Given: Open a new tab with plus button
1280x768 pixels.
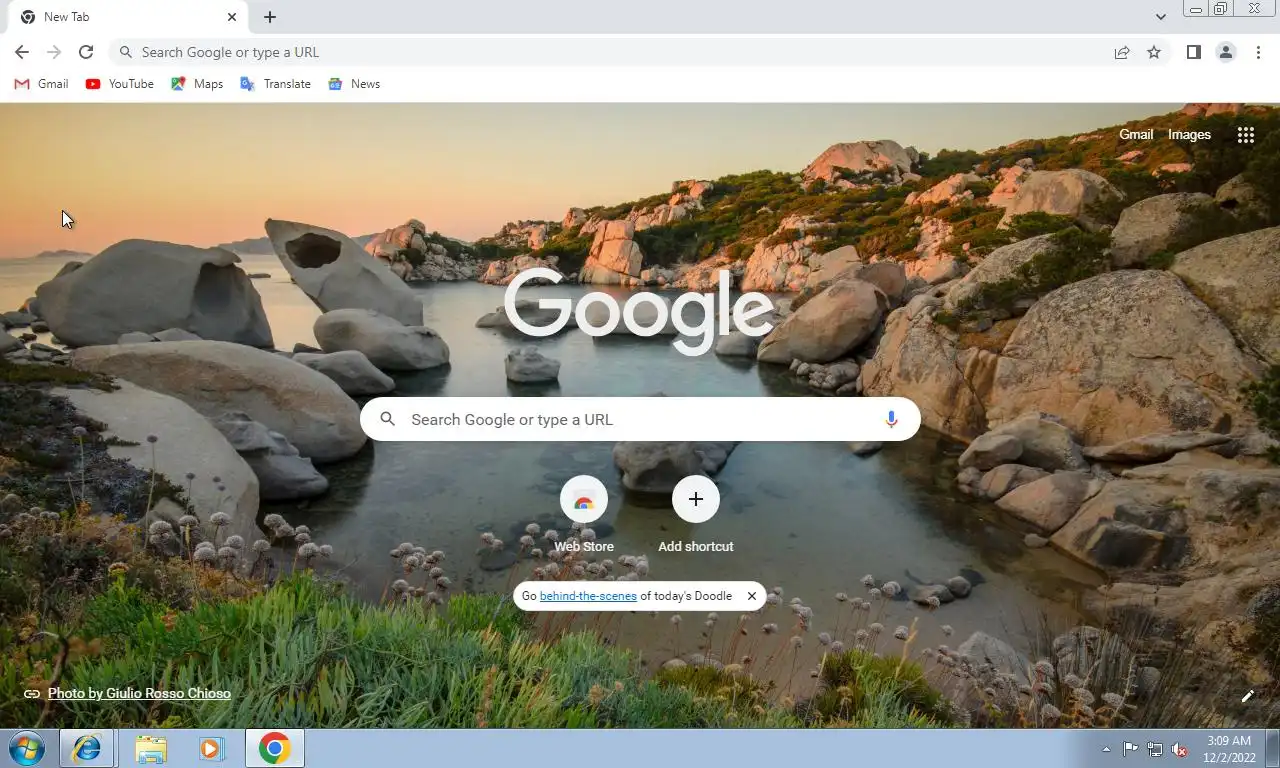Looking at the screenshot, I should [x=270, y=17].
